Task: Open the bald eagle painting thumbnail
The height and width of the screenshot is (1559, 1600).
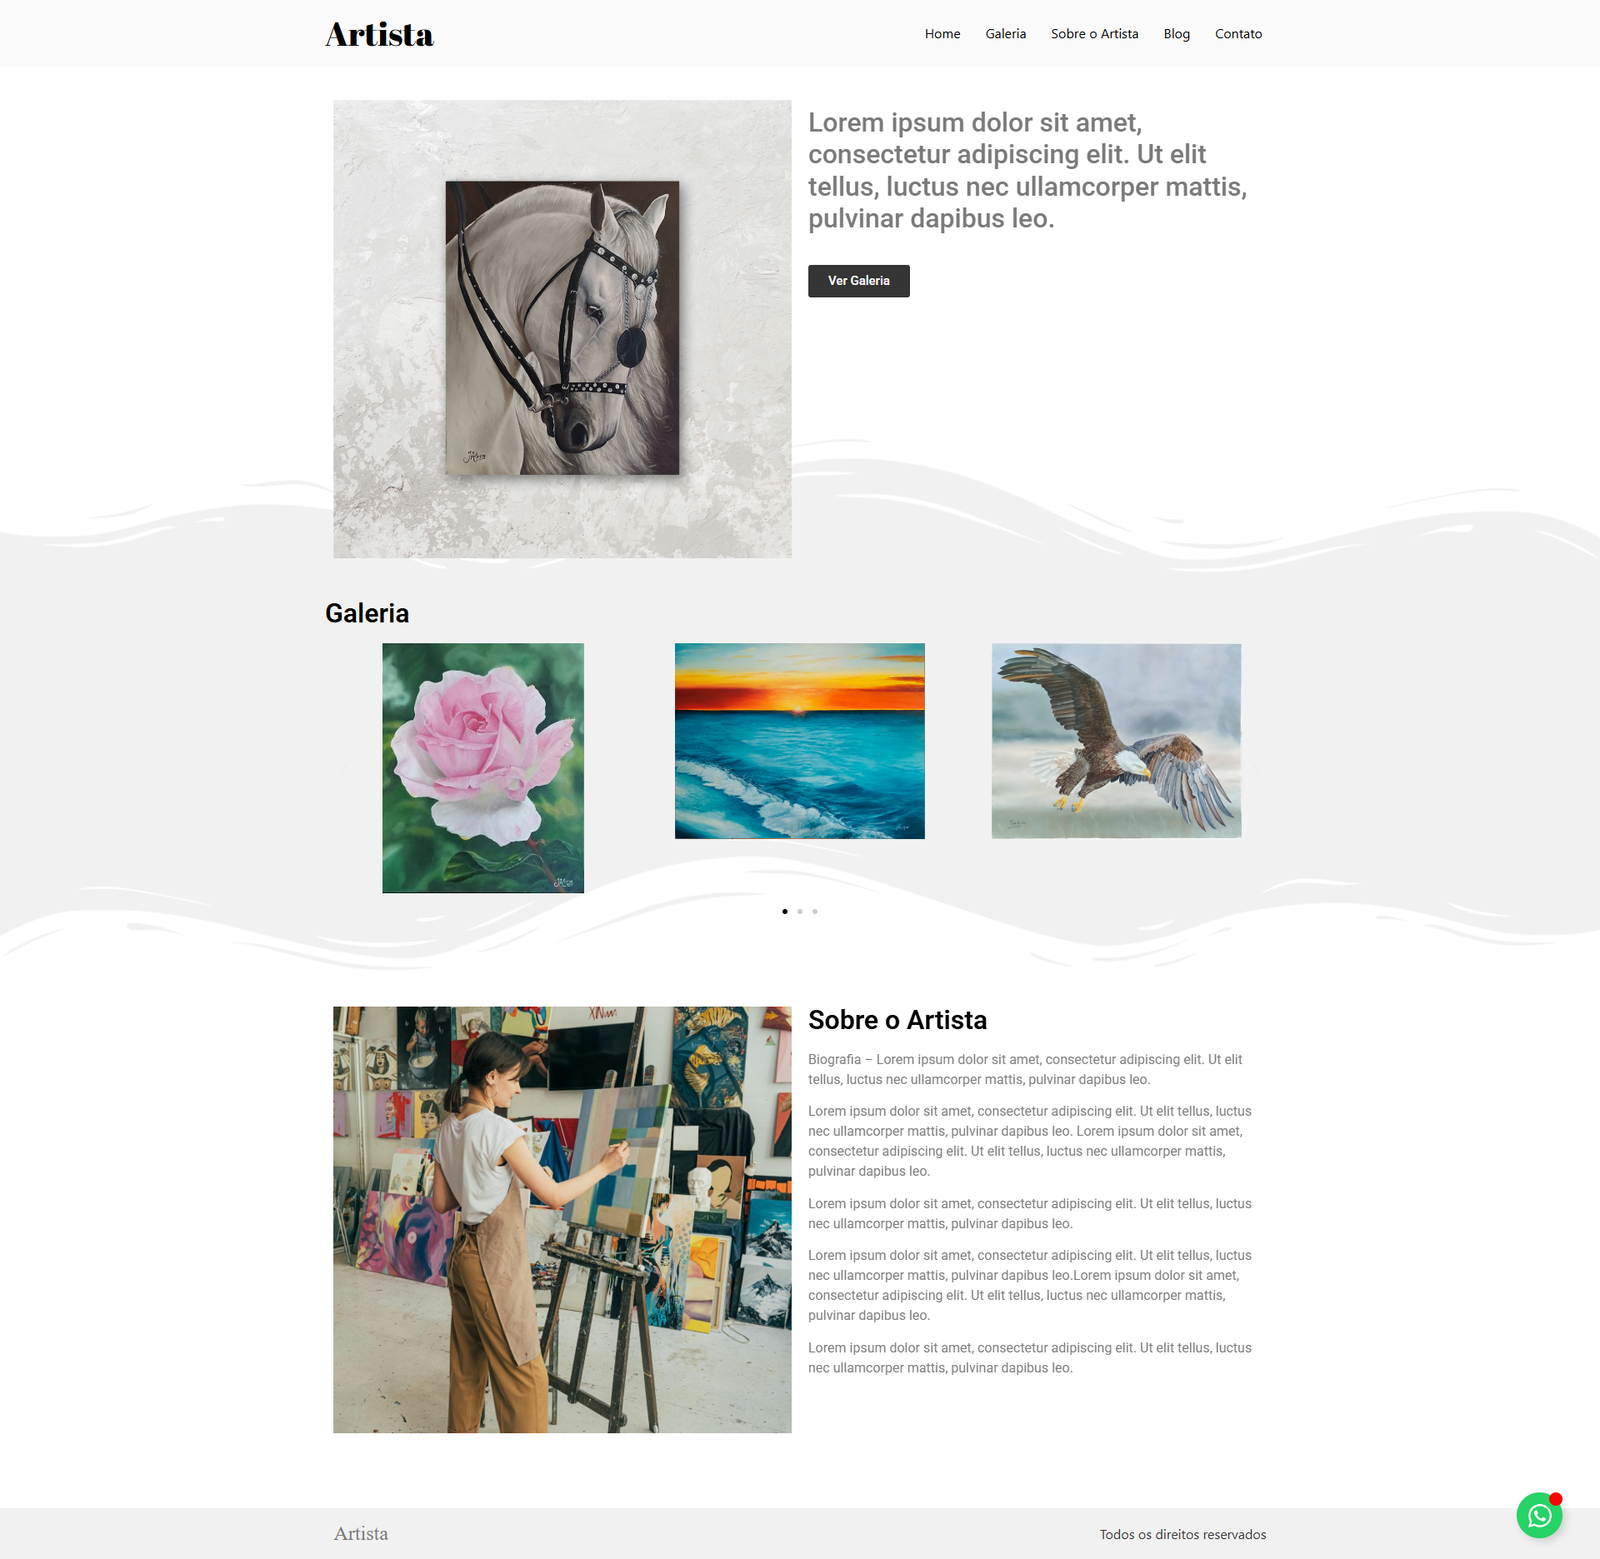Action: tap(1116, 741)
